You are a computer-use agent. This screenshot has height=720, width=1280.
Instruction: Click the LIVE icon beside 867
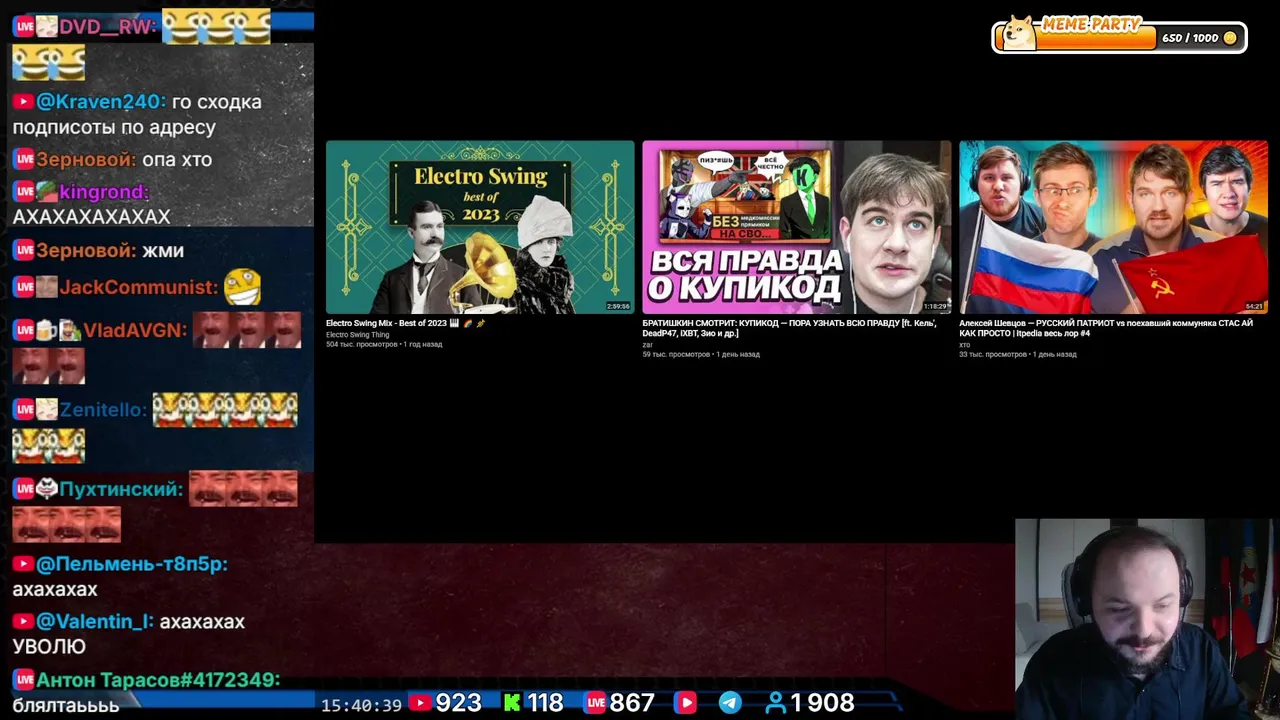point(596,703)
